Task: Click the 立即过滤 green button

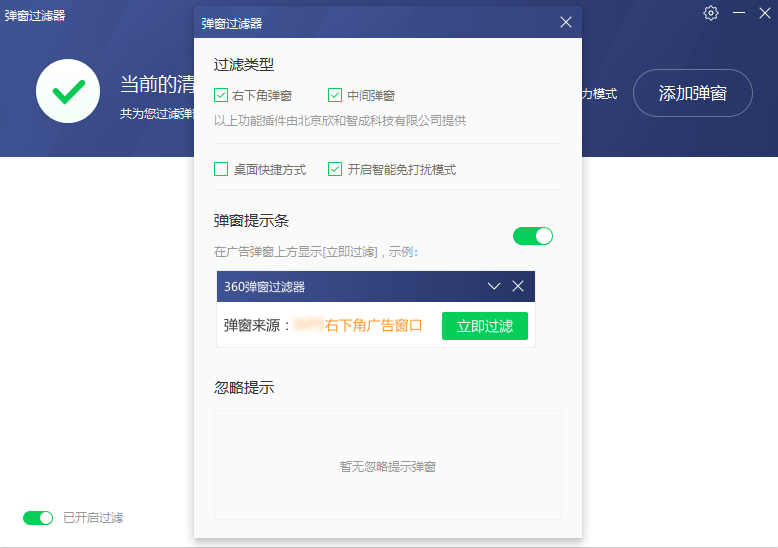Action: click(485, 326)
